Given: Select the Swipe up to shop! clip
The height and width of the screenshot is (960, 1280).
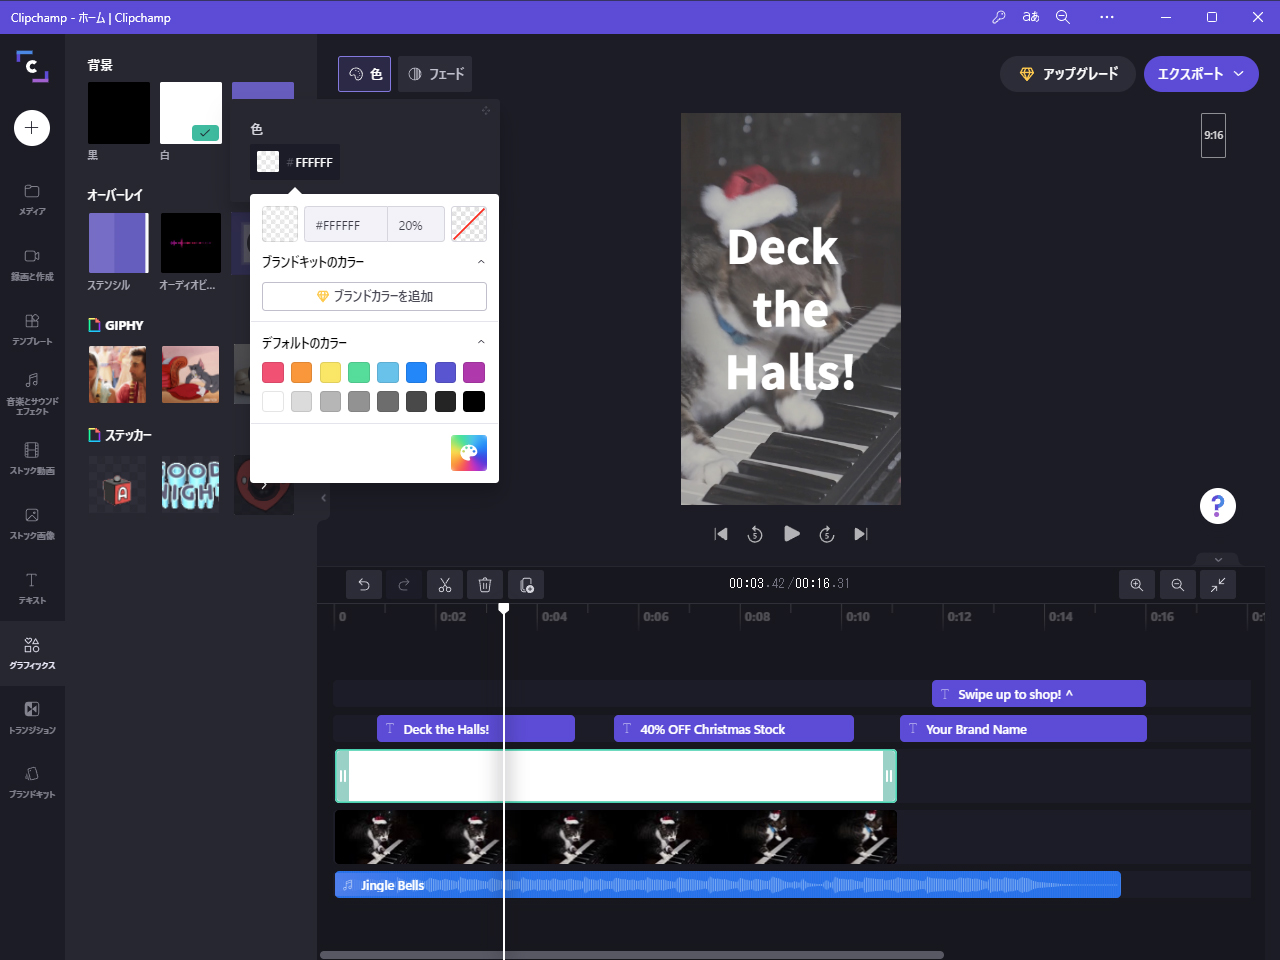Looking at the screenshot, I should coord(1039,694).
